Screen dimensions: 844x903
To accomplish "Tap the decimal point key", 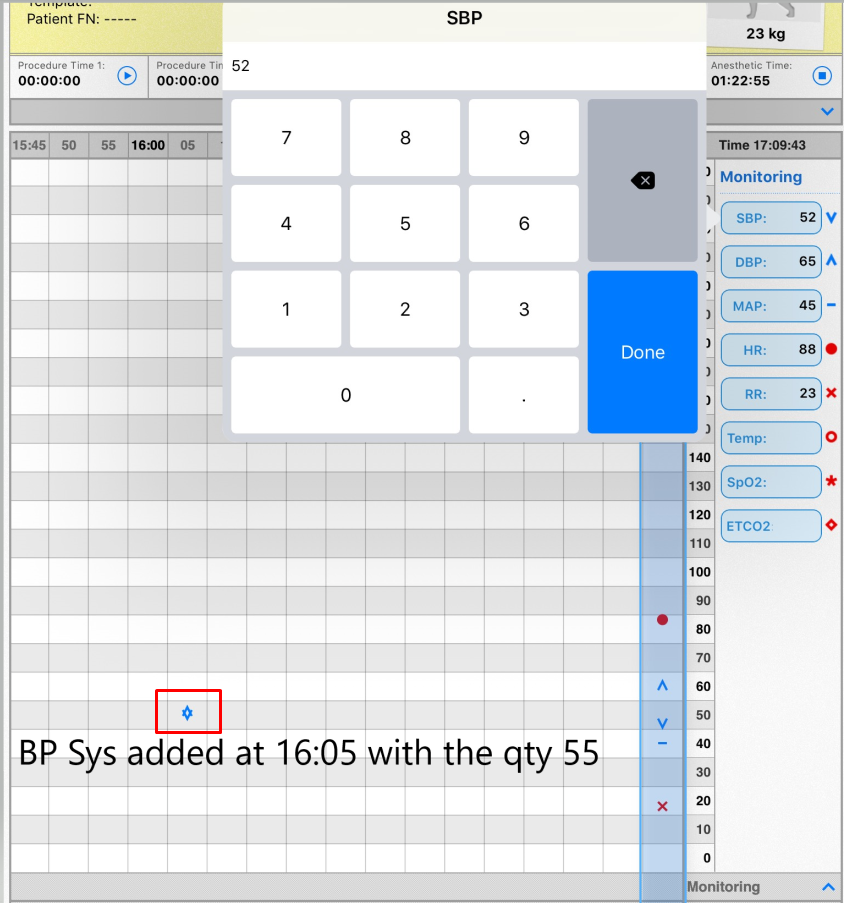I will 523,395.
